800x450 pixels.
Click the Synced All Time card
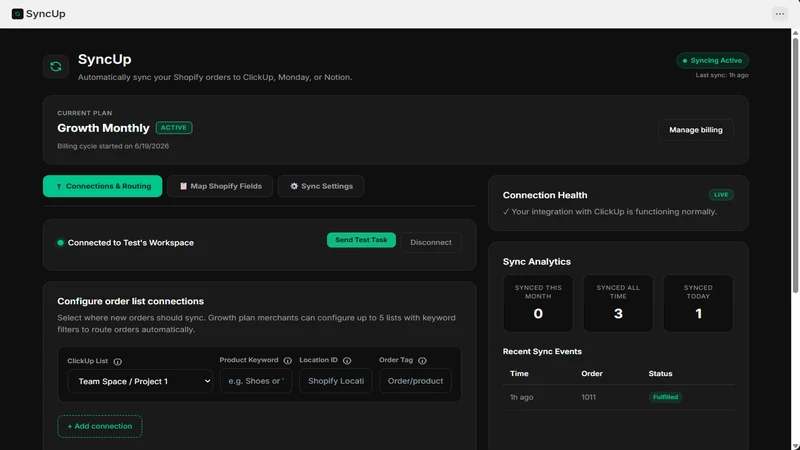pos(618,304)
